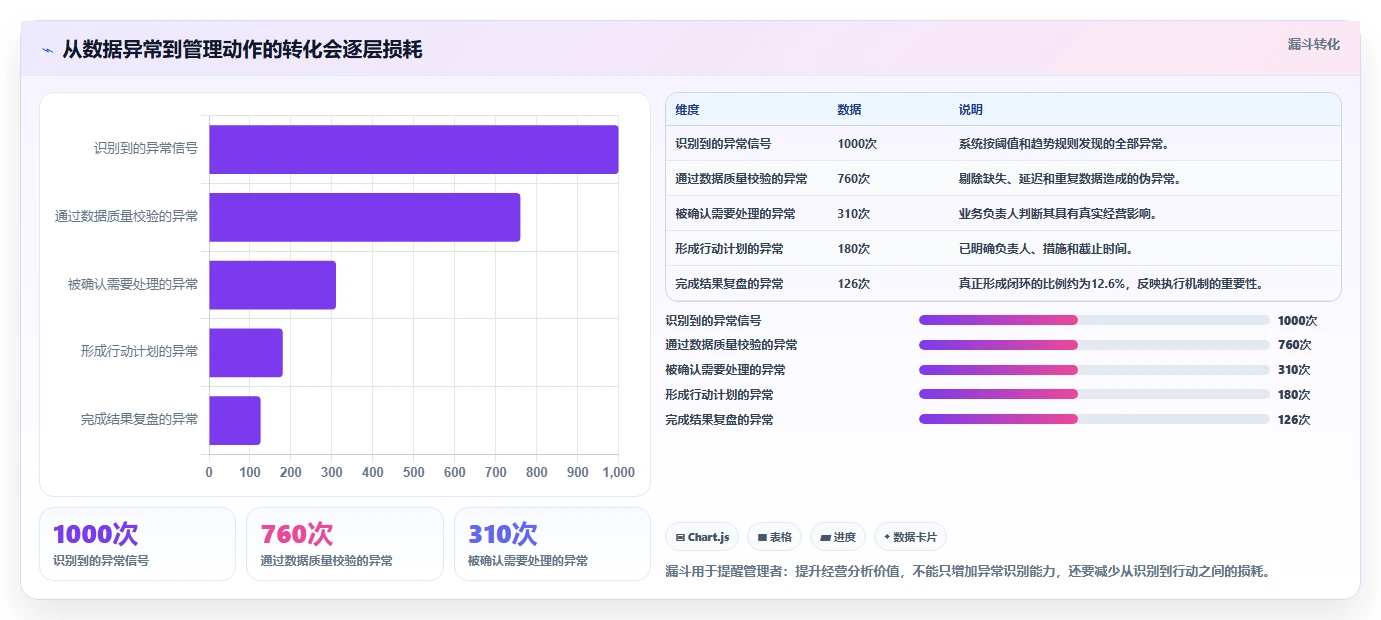This screenshot has width=1381, height=620.
Task: Click chart axis label 通过数据质量校验的异常
Action: coord(127,216)
